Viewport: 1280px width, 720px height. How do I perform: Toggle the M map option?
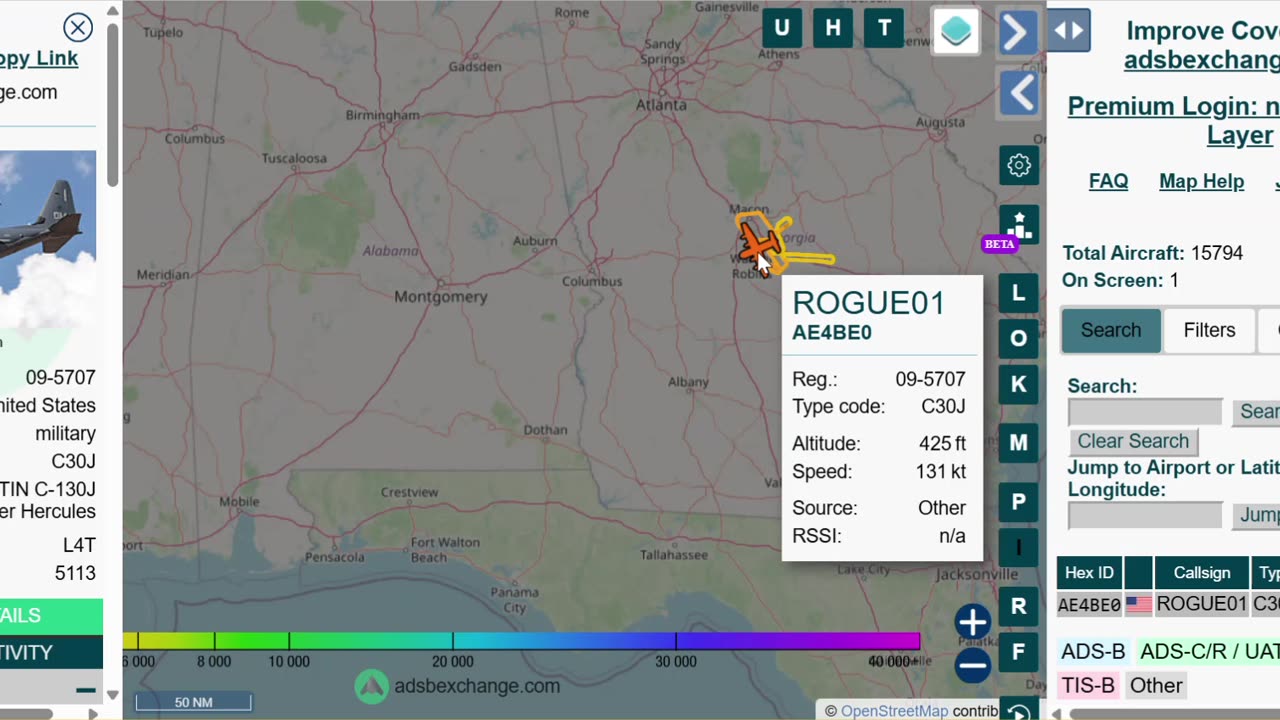(x=1018, y=442)
